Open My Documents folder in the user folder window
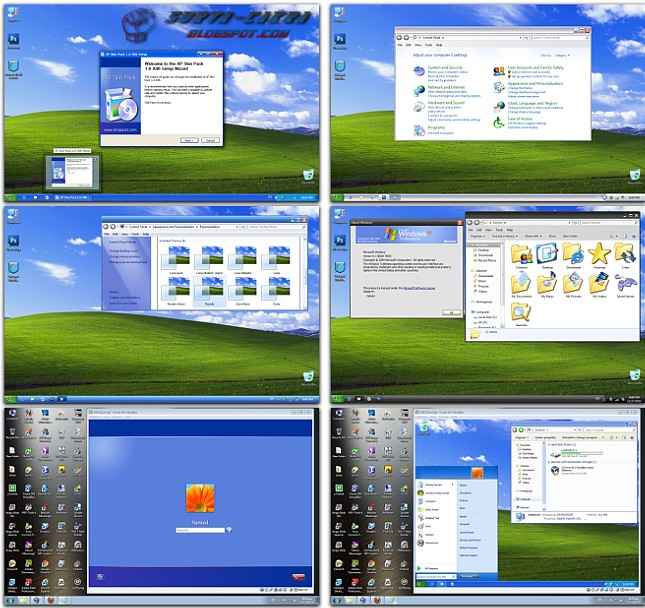This screenshot has width=645, height=608. tap(521, 285)
